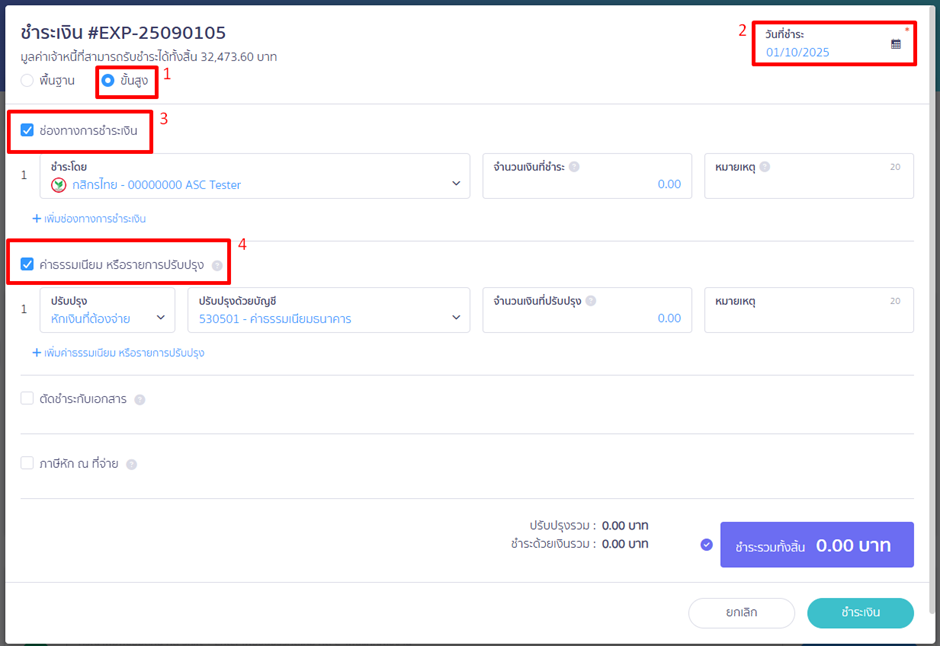Click the purple check icon near total
The image size is (940, 646).
point(707,545)
